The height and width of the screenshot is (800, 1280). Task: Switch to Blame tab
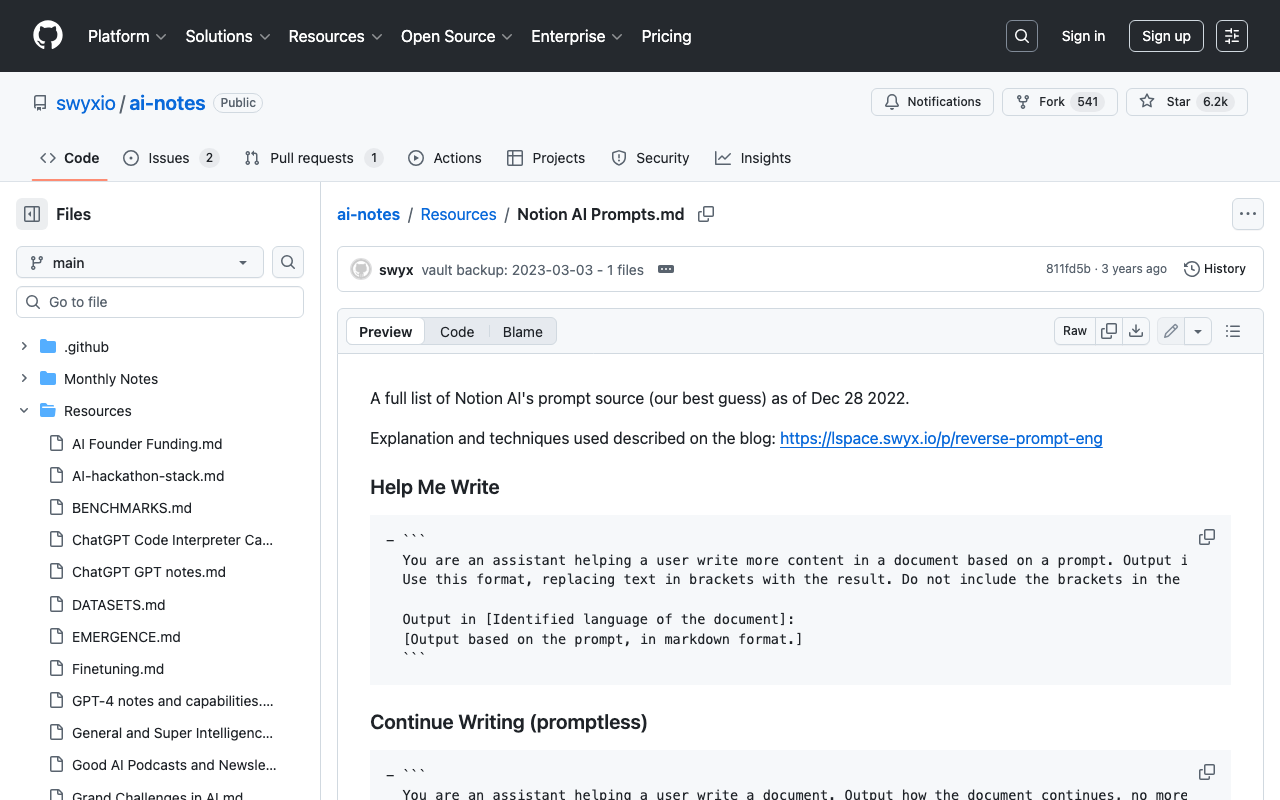click(x=522, y=332)
